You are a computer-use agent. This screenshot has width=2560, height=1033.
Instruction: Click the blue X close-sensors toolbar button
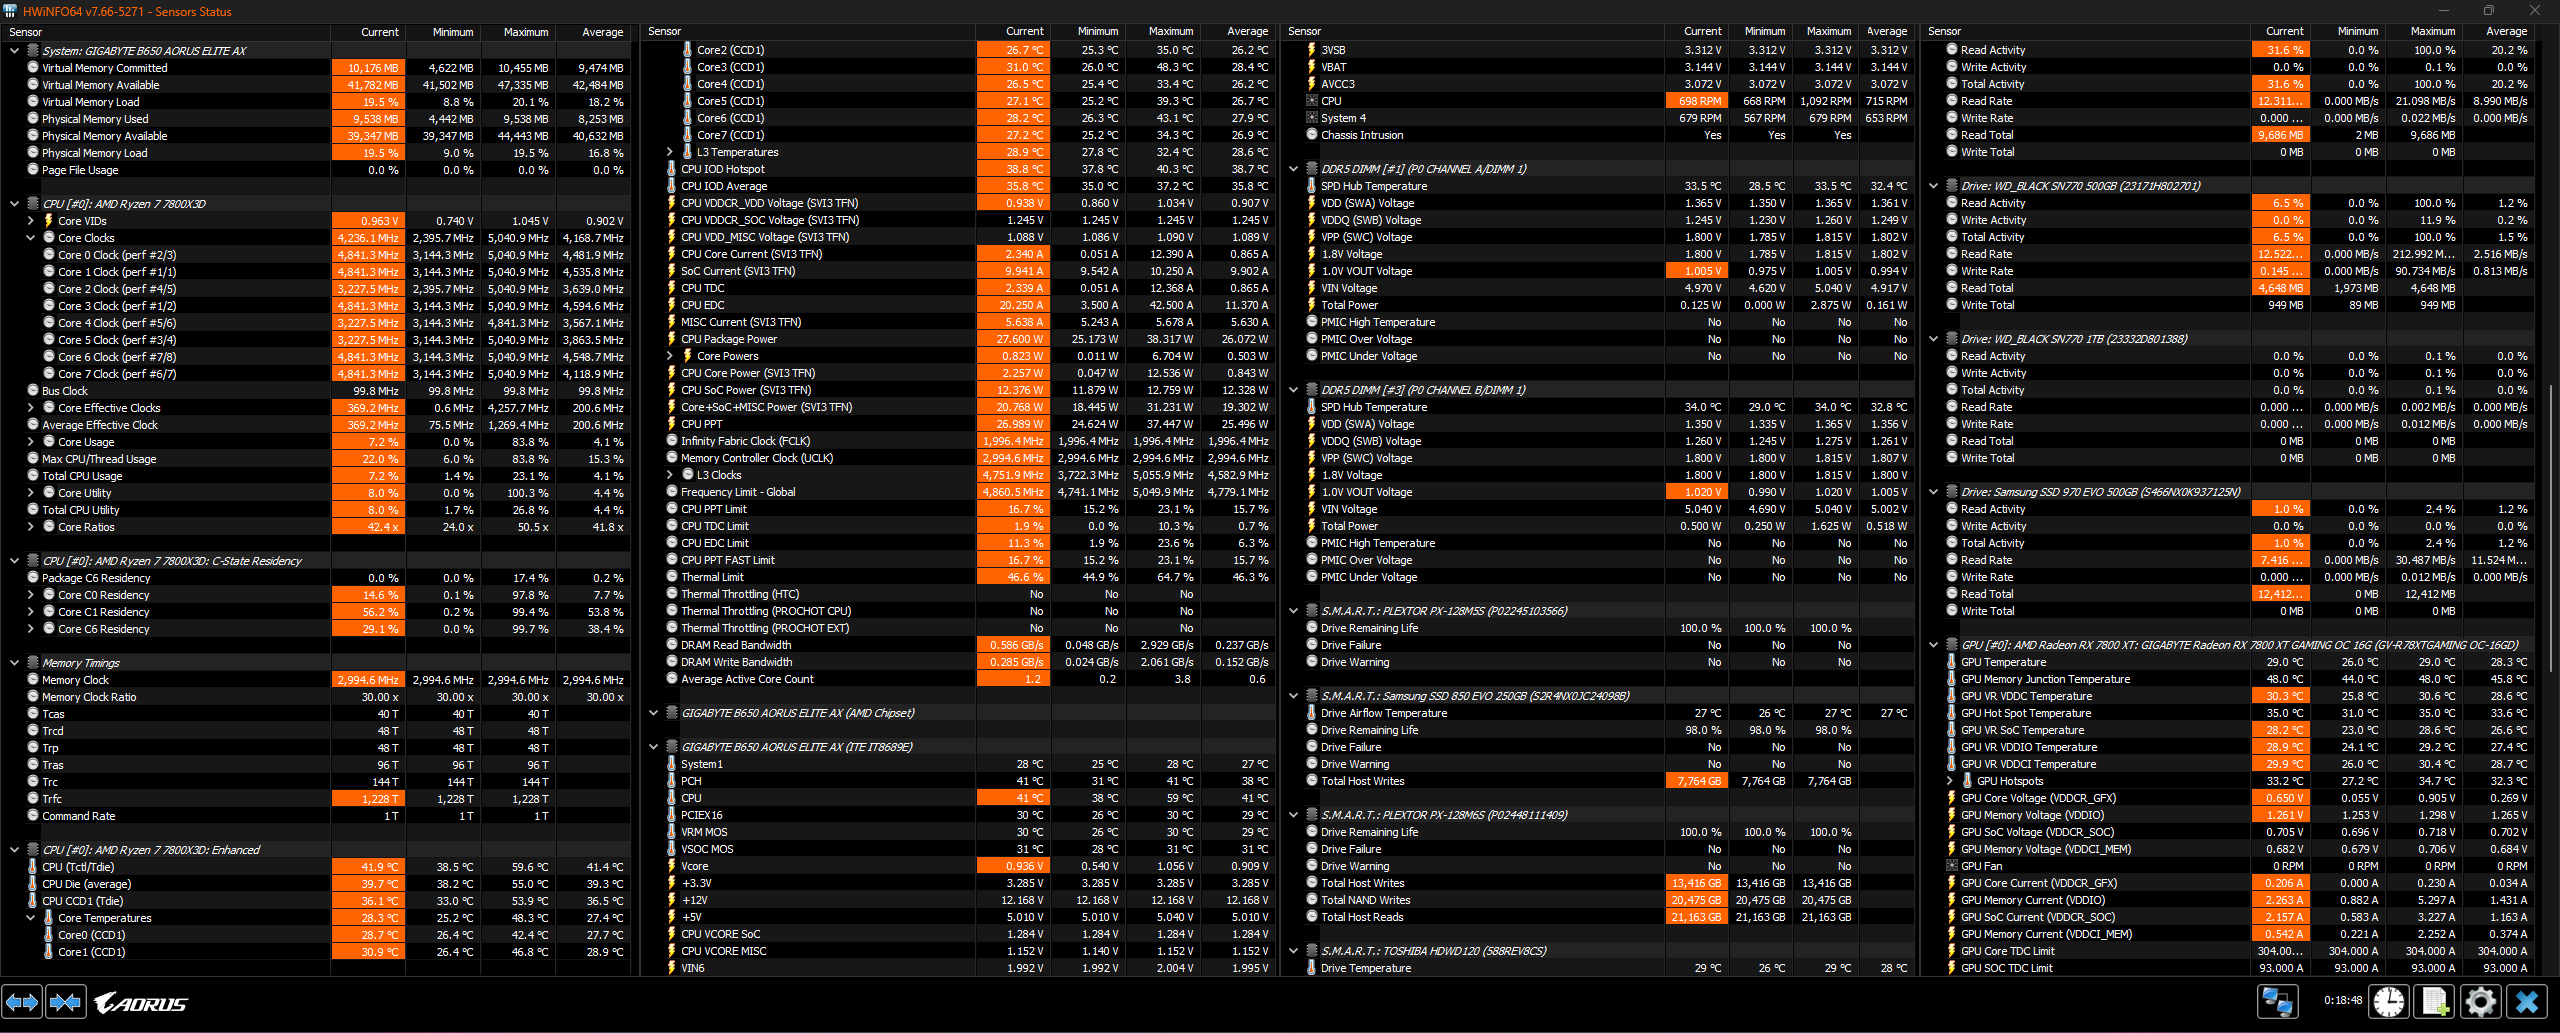(x=2527, y=1001)
